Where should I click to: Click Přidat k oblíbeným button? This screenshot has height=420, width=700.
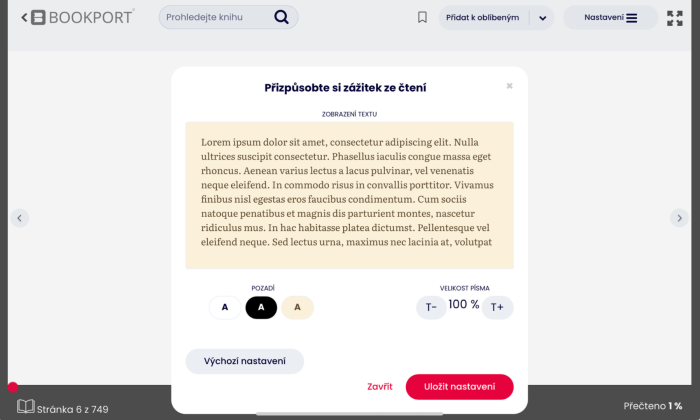(483, 18)
